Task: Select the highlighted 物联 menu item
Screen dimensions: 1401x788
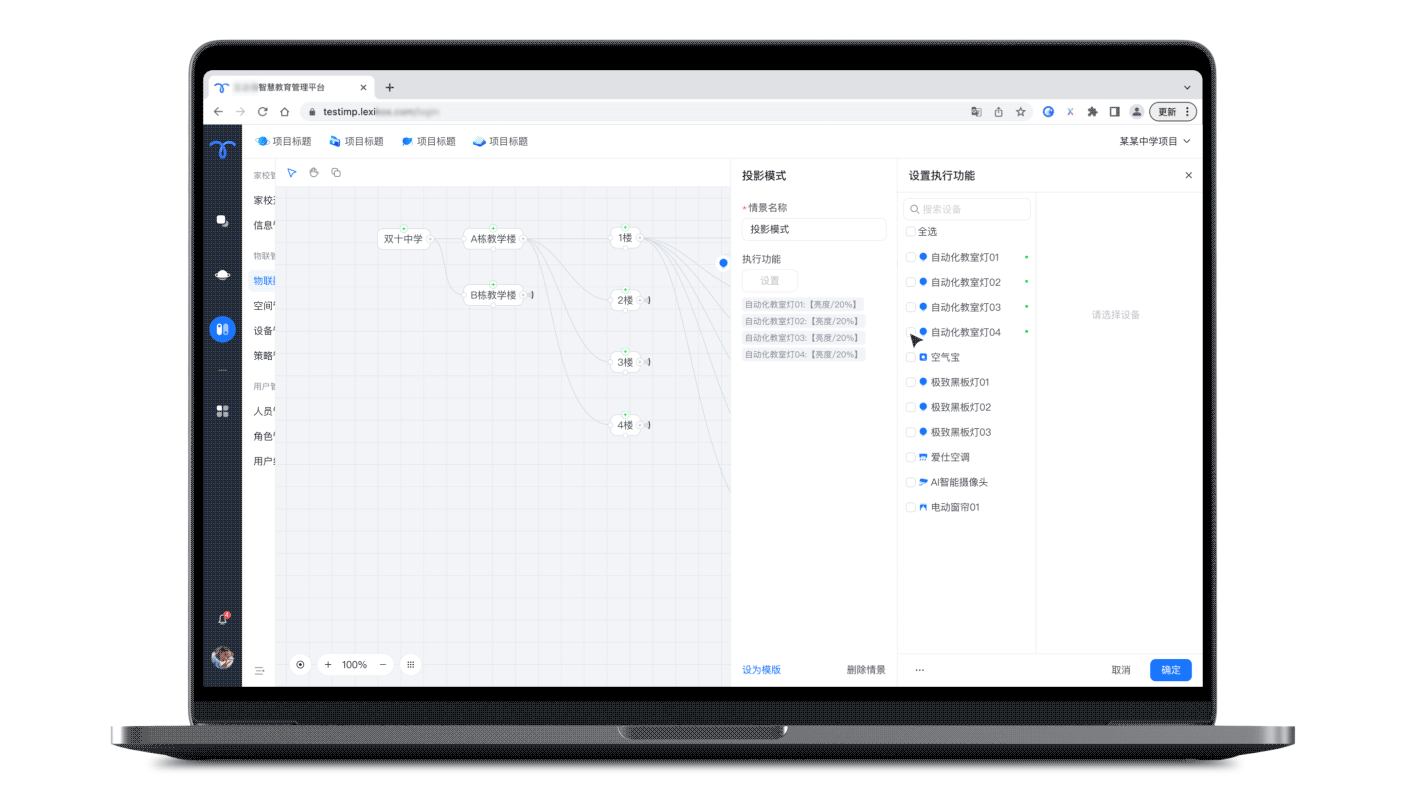Action: coord(262,281)
